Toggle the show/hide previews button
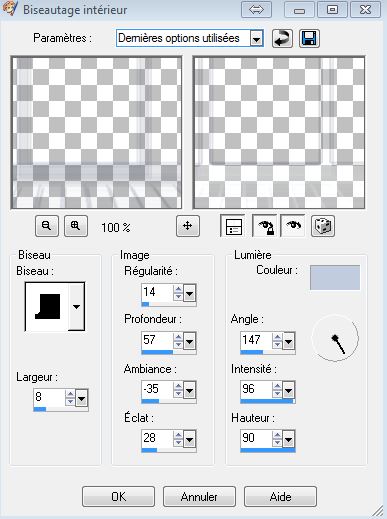The width and height of the screenshot is (387, 519). [233, 226]
